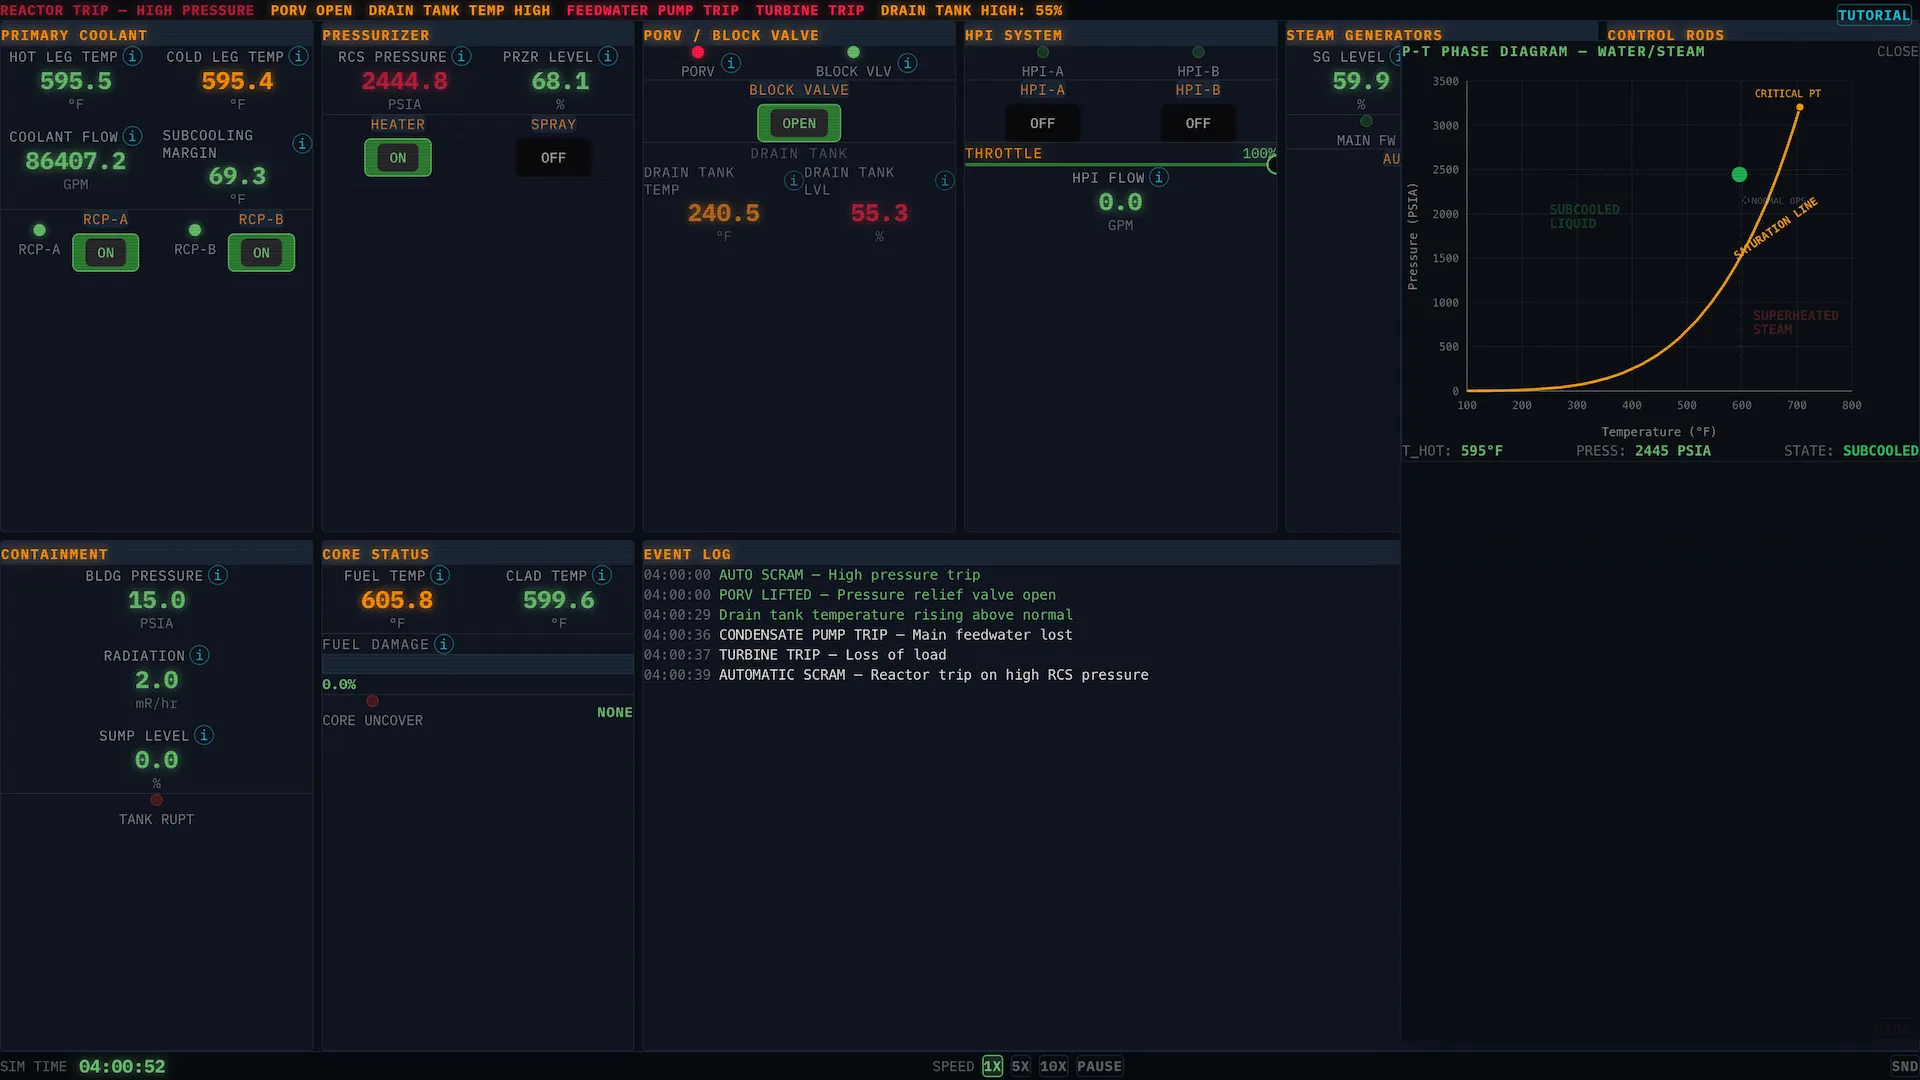Select the DRAIN TANK HIGH: 55% alarm
This screenshot has width=1920, height=1080.
(x=971, y=10)
